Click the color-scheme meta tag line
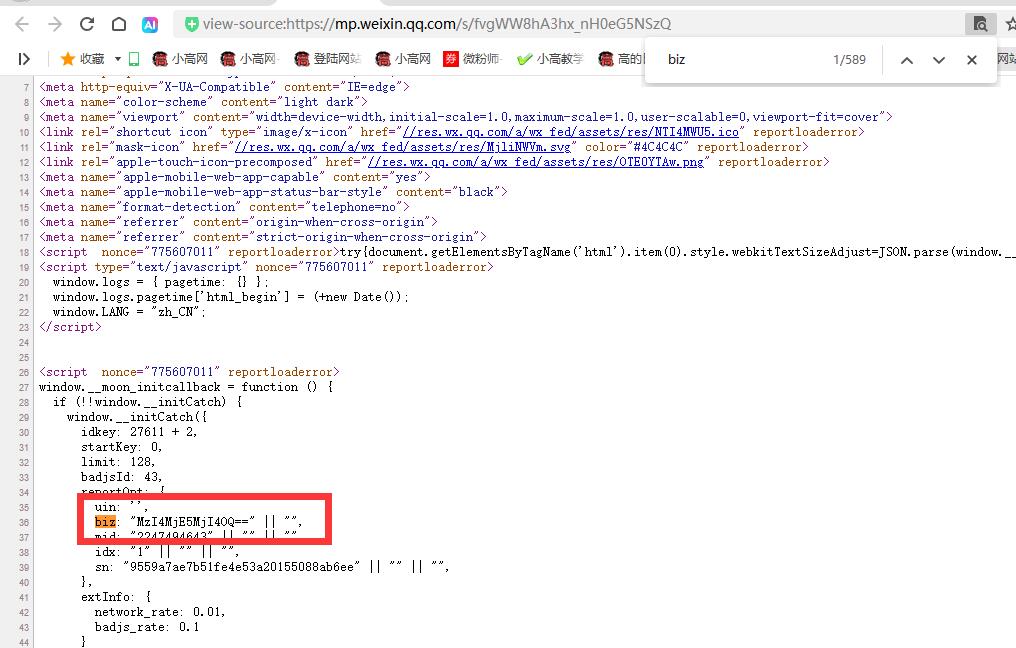This screenshot has width=1016, height=648. [x=203, y=102]
